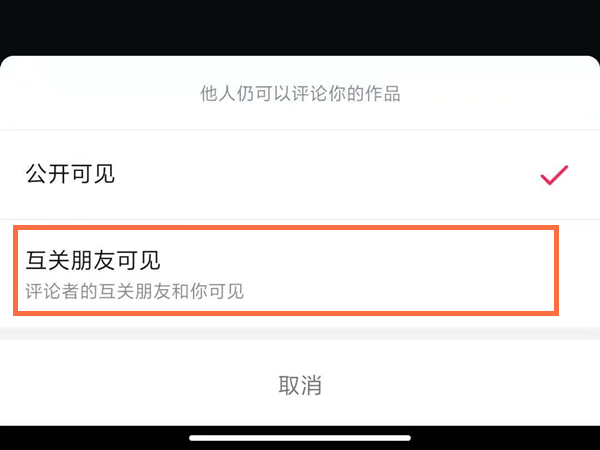Tap white area right of 取消 text
Viewport: 600px width, 450px height.
[x=470, y=385]
